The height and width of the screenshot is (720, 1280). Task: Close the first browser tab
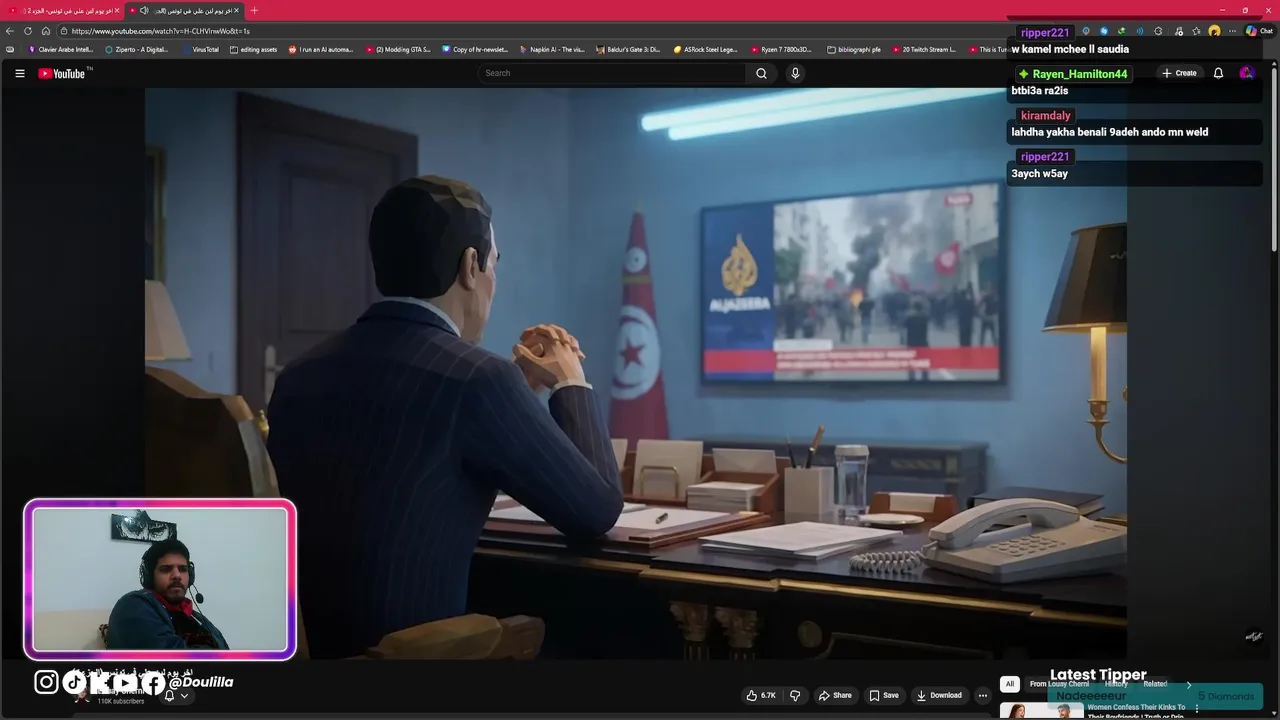[117, 10]
